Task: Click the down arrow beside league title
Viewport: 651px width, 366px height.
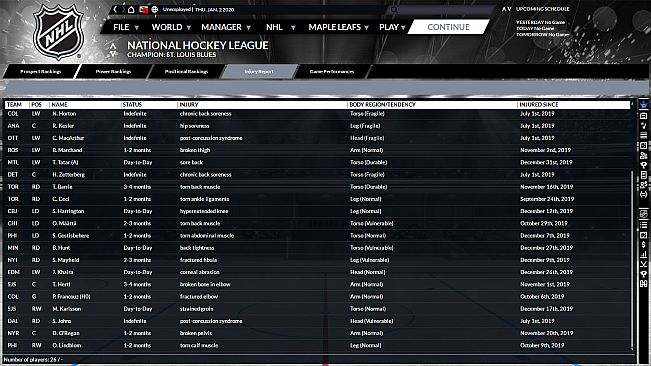Action: tap(113, 54)
